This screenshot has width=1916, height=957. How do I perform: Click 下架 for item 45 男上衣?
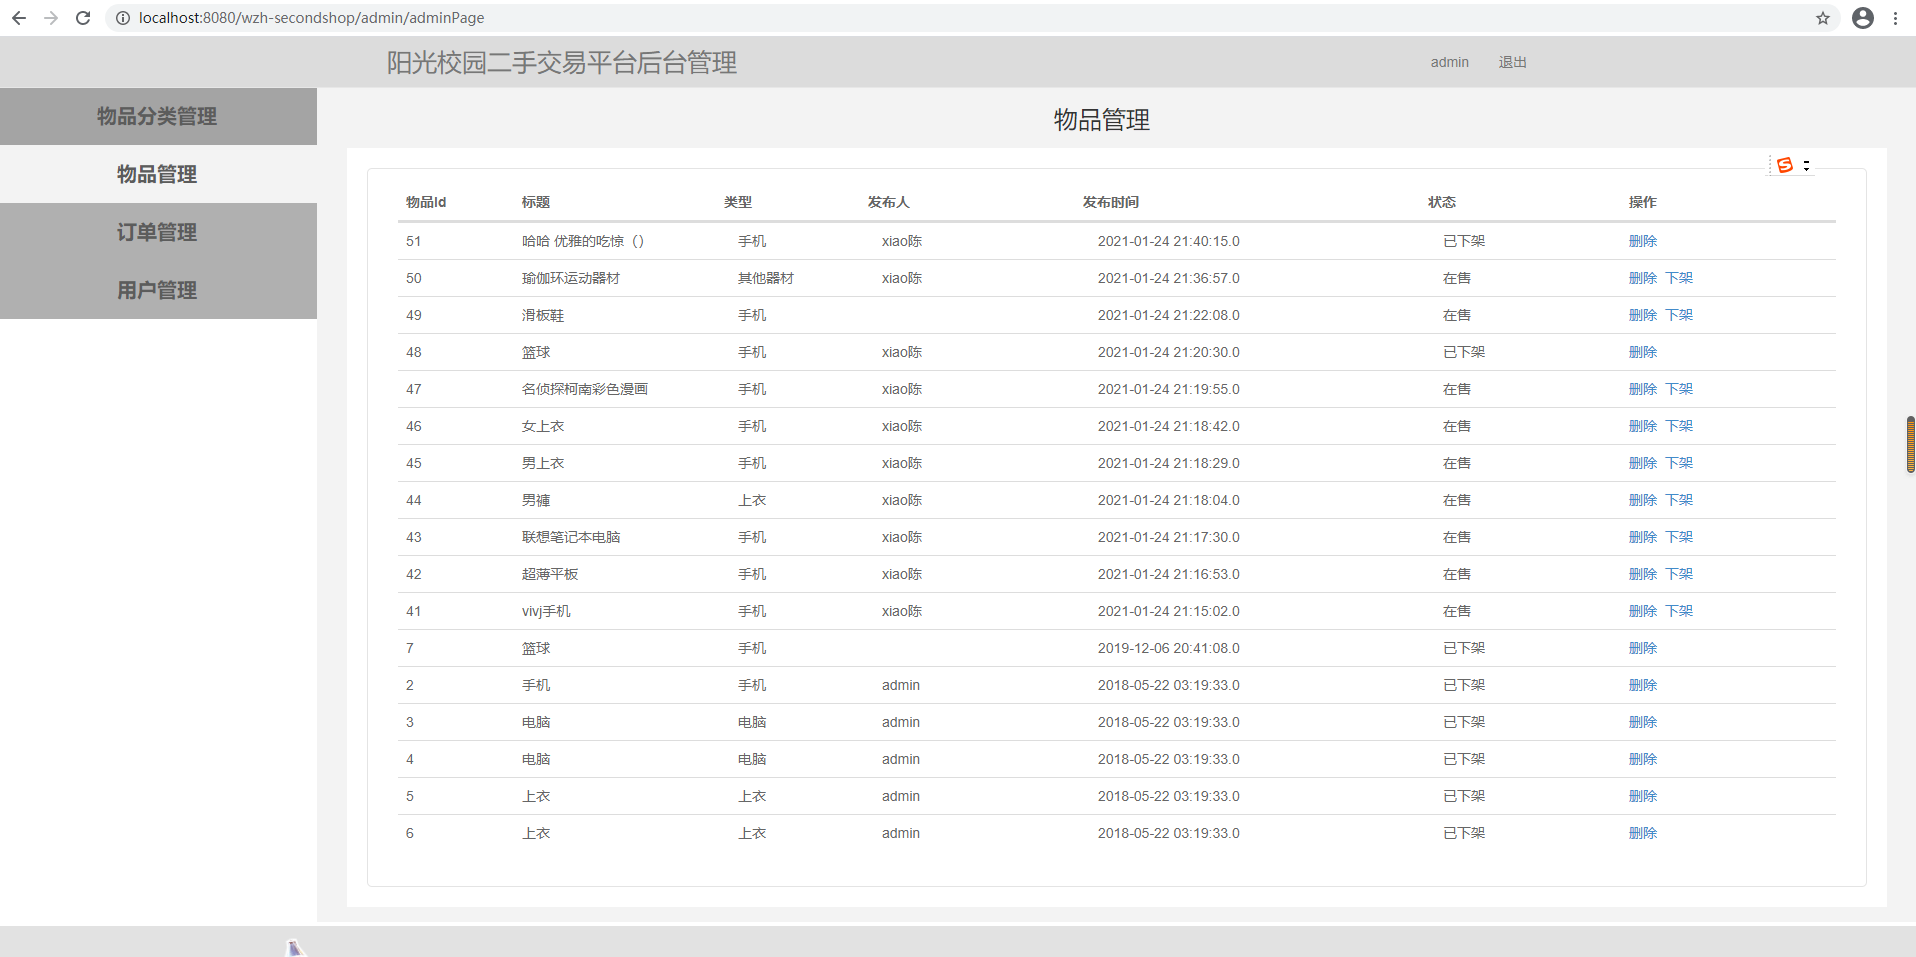click(1679, 463)
